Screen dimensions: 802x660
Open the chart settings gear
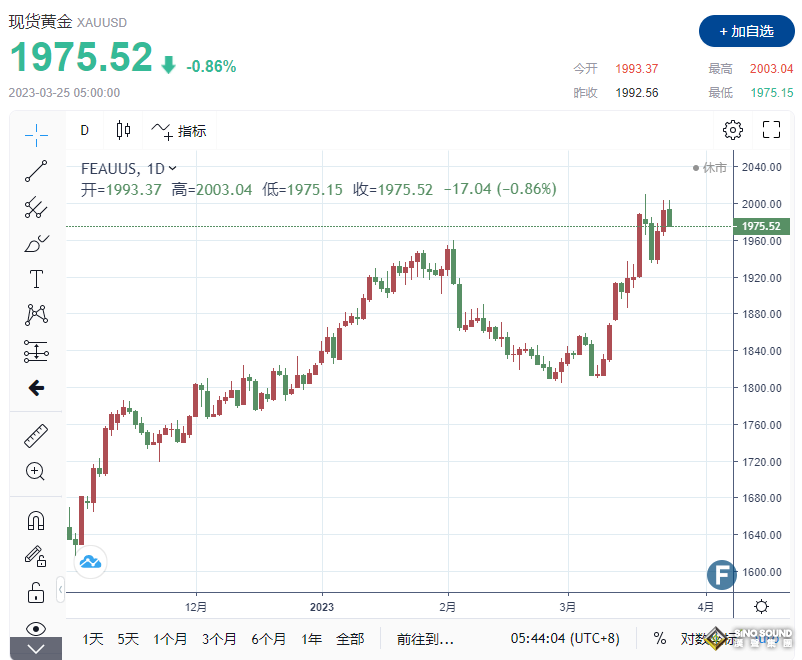tap(733, 130)
